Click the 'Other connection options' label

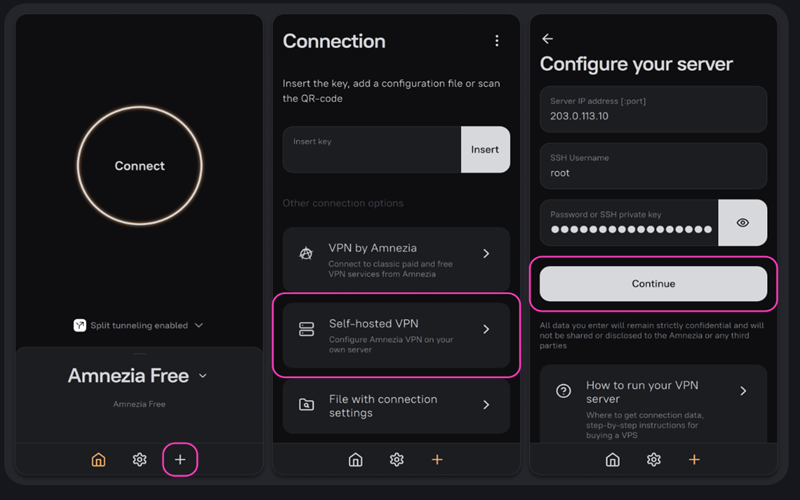pos(343,203)
